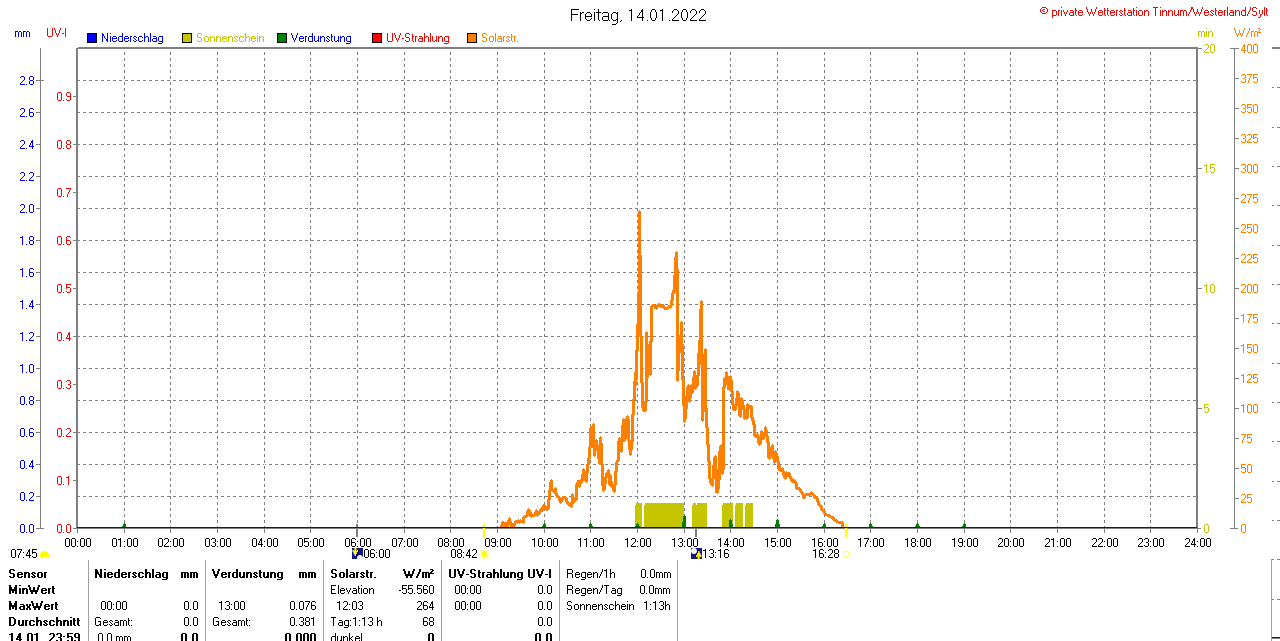Click the highest solar radiation peak at 12:00
The width and height of the screenshot is (1280, 641).
pyautogui.click(x=639, y=213)
